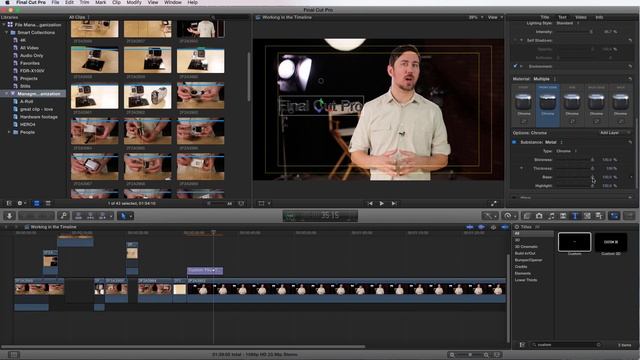Open the Transitions browser icon
This screenshot has width=640, height=360.
click(x=563, y=216)
